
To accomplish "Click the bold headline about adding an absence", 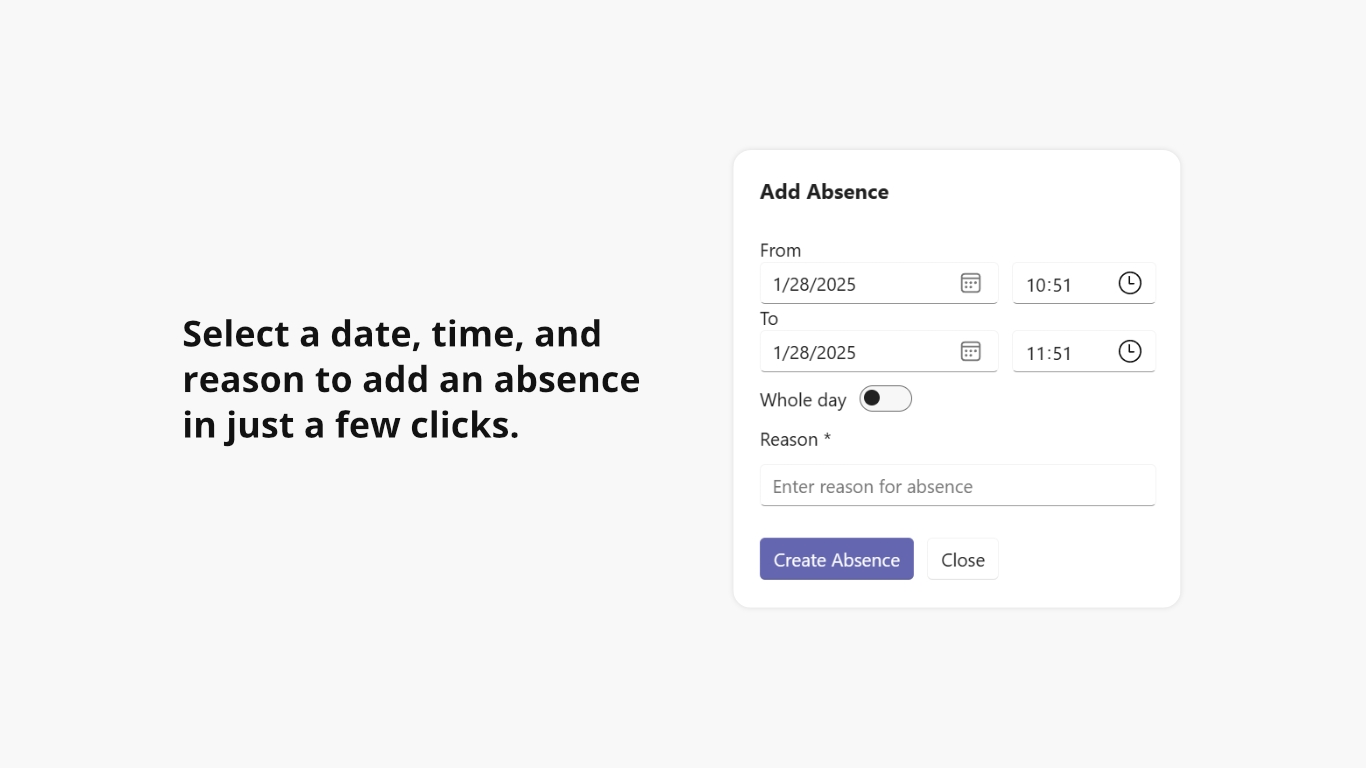I will coord(411,379).
